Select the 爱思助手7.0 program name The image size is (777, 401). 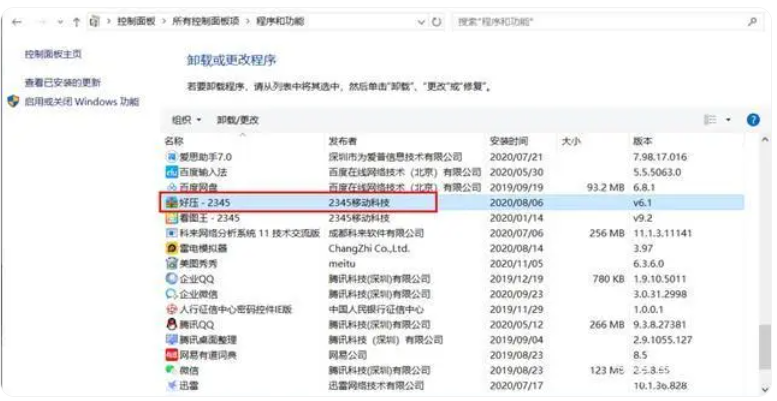[206, 157]
